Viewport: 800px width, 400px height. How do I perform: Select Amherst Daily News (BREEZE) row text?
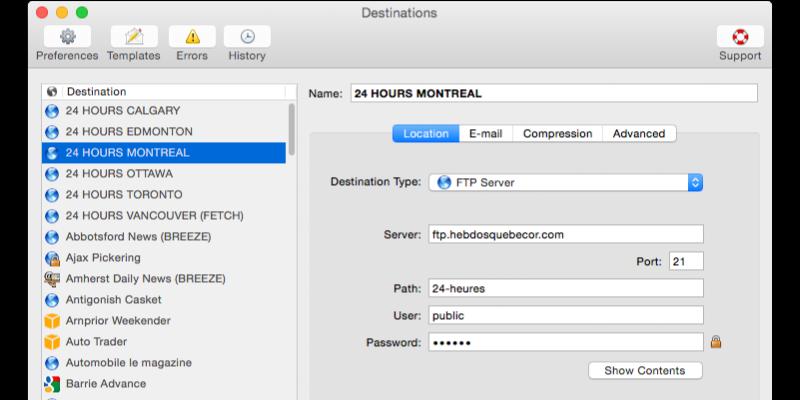145,279
